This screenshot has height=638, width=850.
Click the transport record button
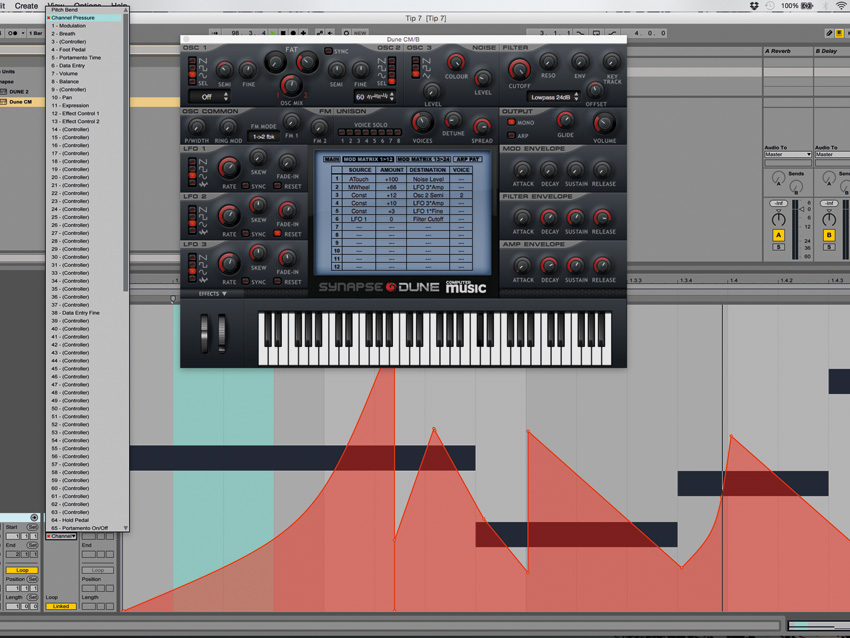point(293,33)
